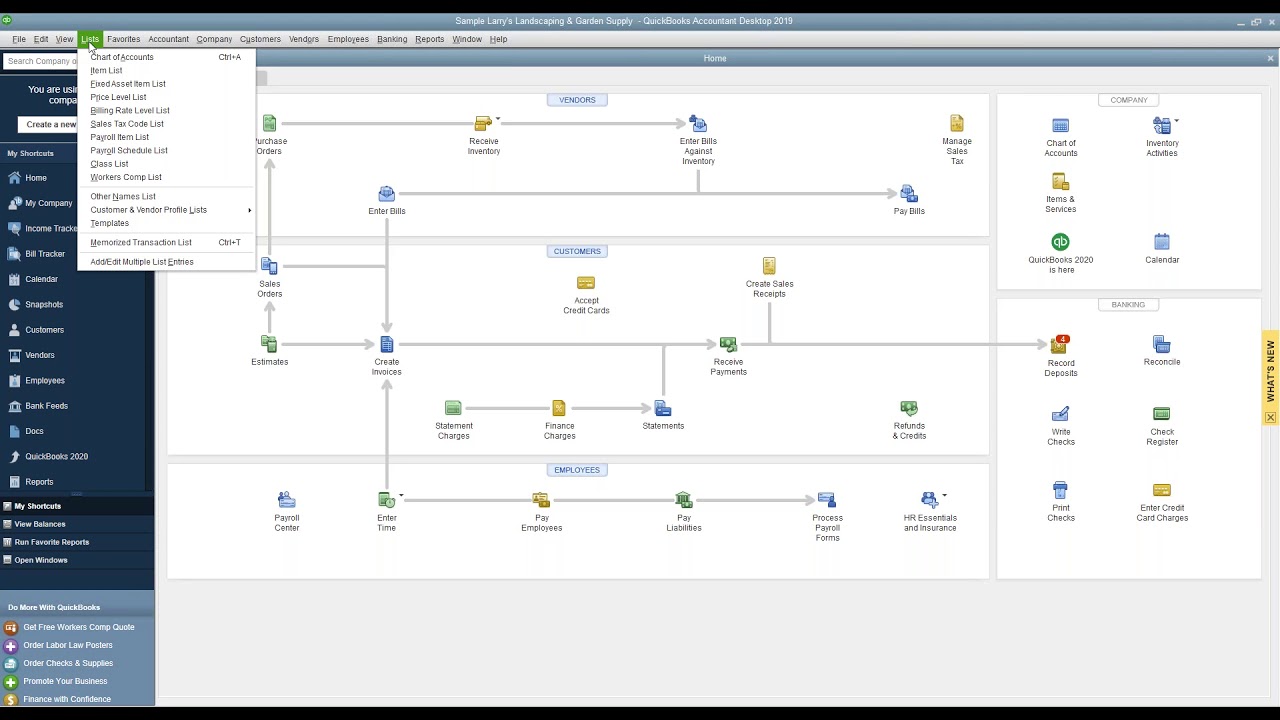1280x720 pixels.
Task: Open Accept Credit Cards icon
Action: [586, 283]
